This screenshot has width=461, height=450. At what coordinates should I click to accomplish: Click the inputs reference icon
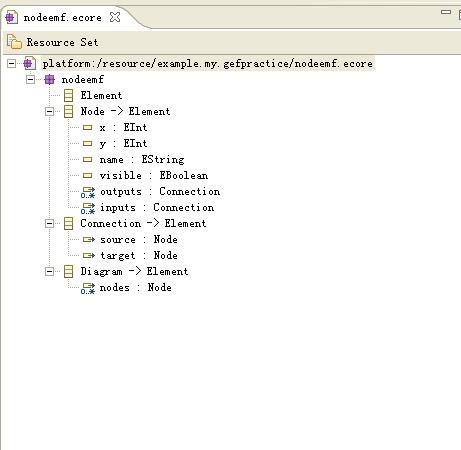(88, 208)
